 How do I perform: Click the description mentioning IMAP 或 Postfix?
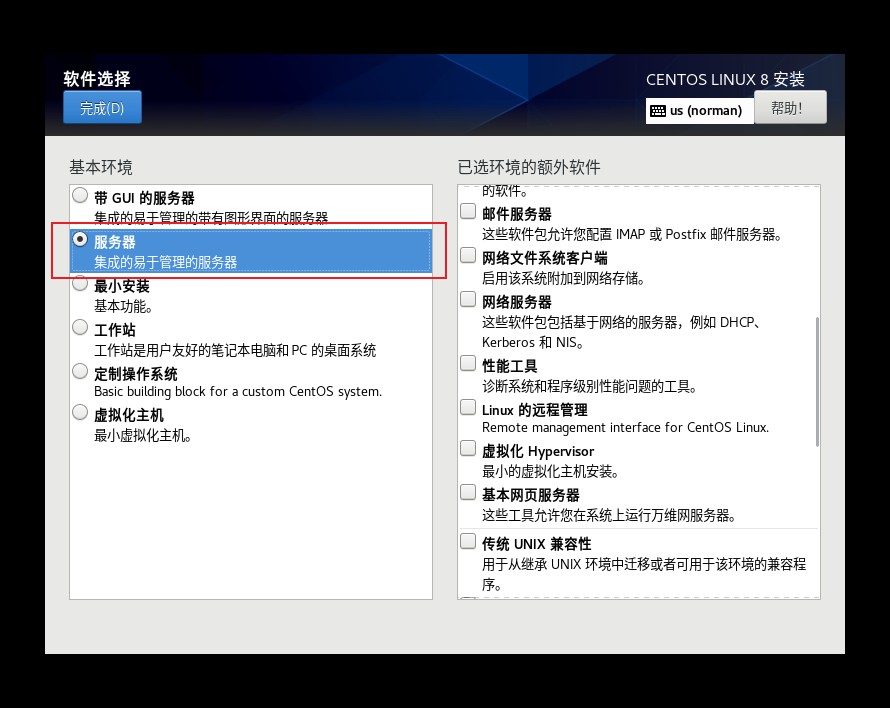pyautogui.click(x=632, y=234)
